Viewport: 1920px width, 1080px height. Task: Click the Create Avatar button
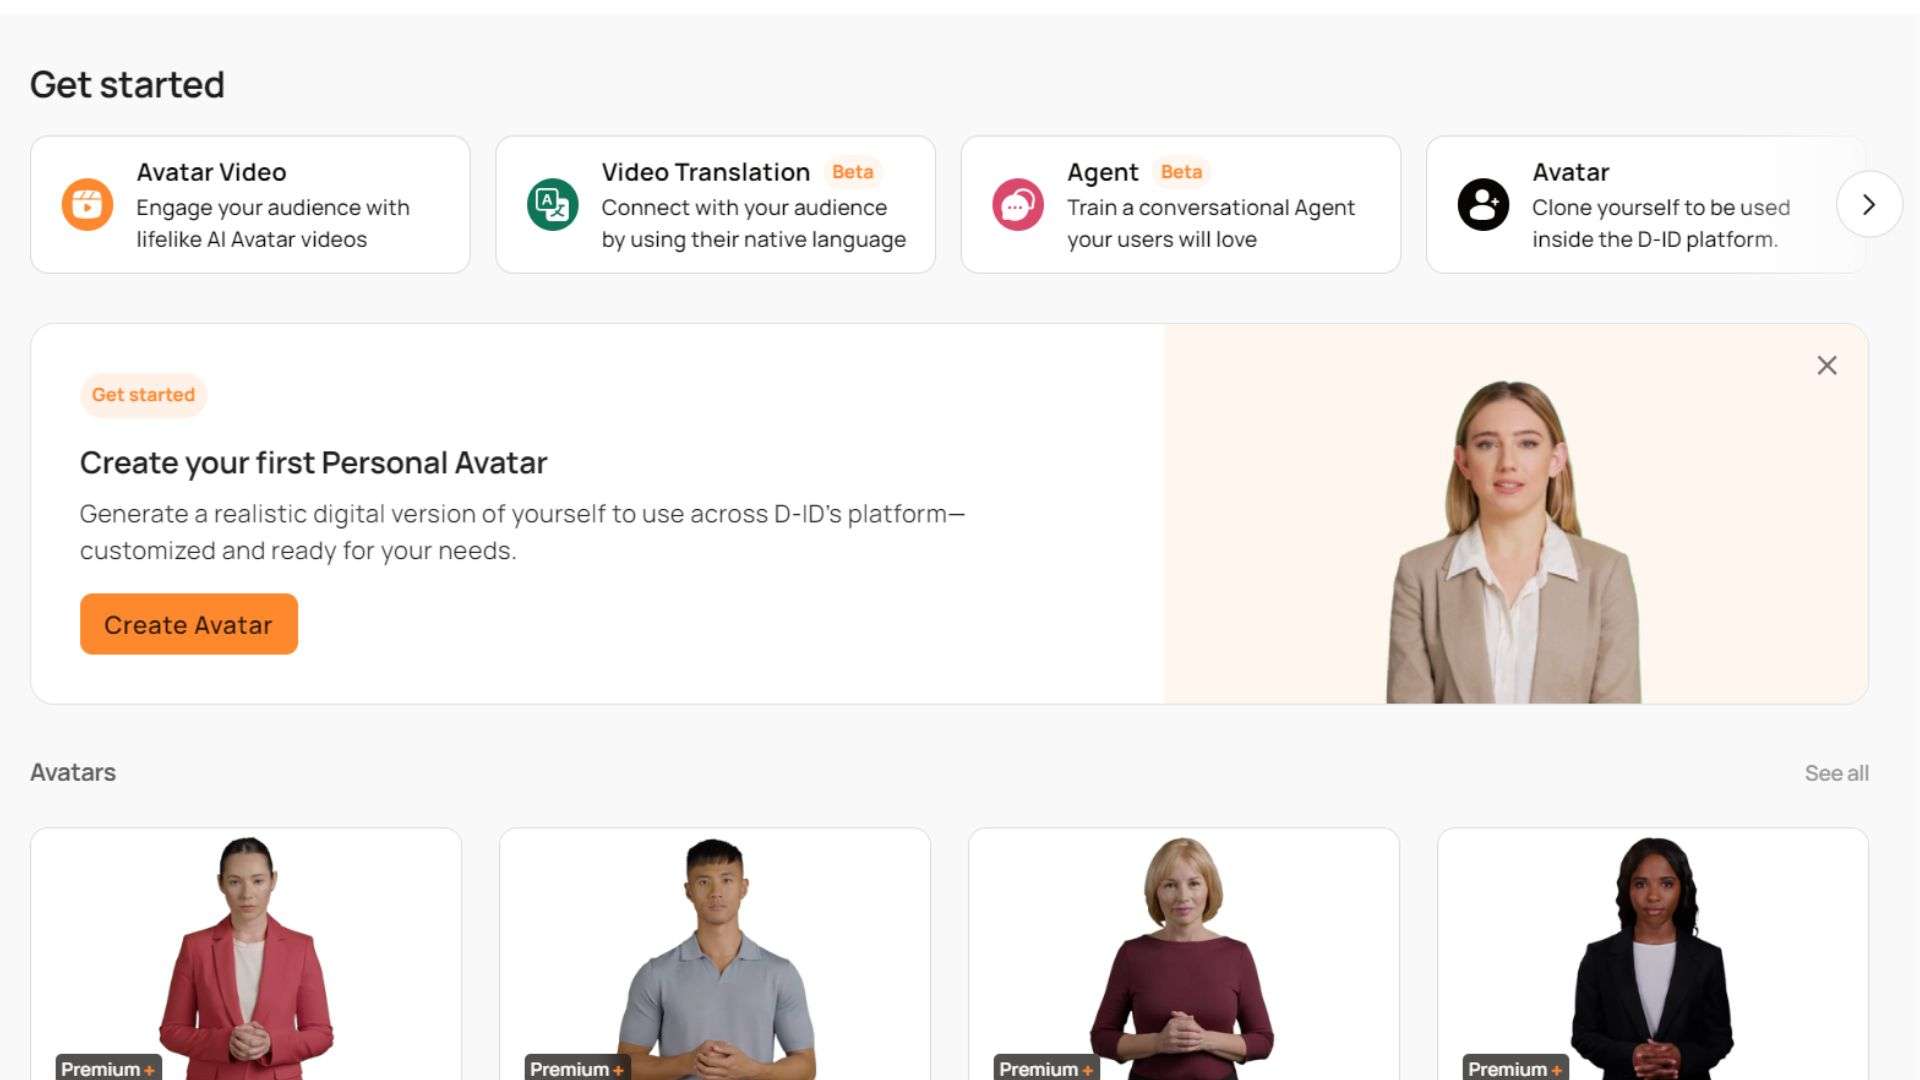pos(189,624)
